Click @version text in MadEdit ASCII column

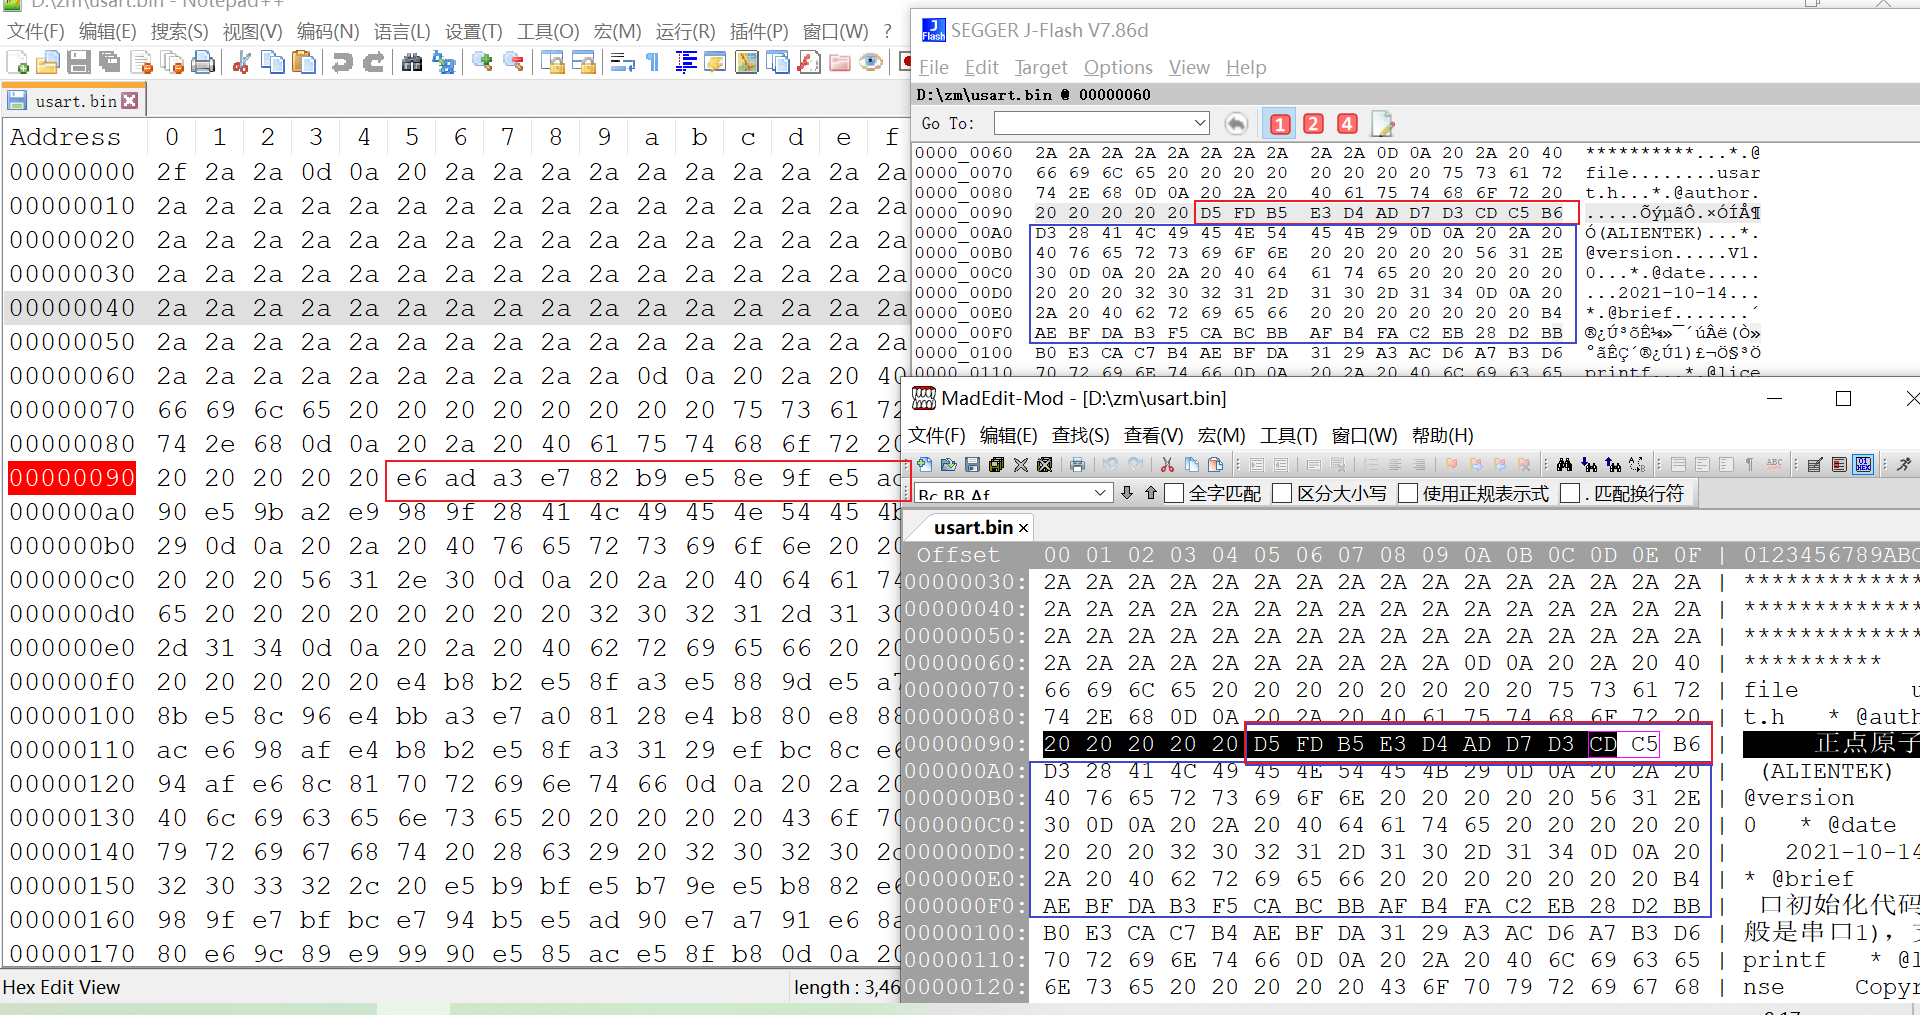pos(1799,798)
